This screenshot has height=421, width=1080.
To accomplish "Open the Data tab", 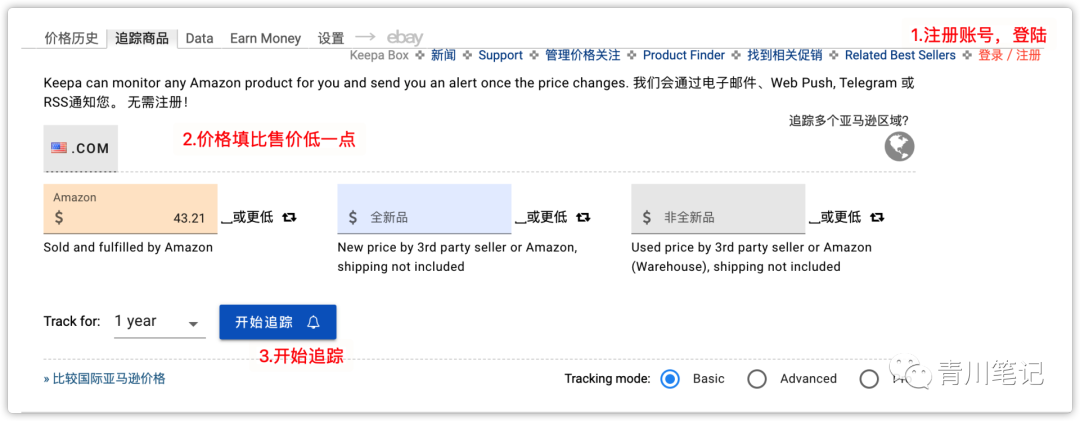I will click(x=199, y=38).
